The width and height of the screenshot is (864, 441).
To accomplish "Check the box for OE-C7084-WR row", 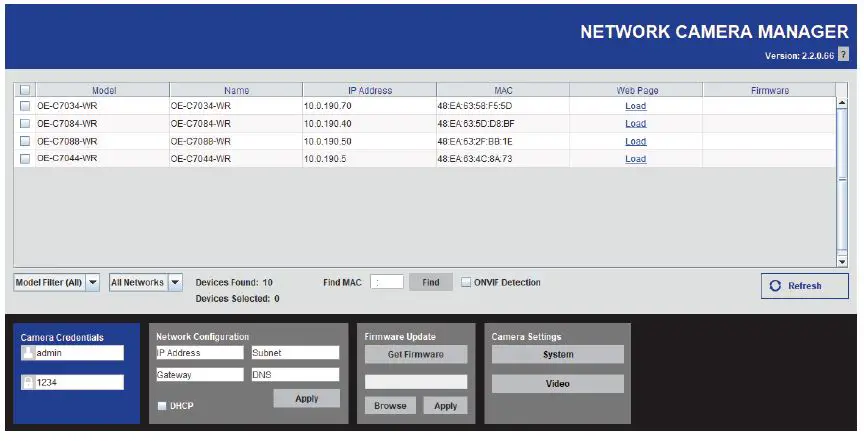I will pyautogui.click(x=25, y=123).
